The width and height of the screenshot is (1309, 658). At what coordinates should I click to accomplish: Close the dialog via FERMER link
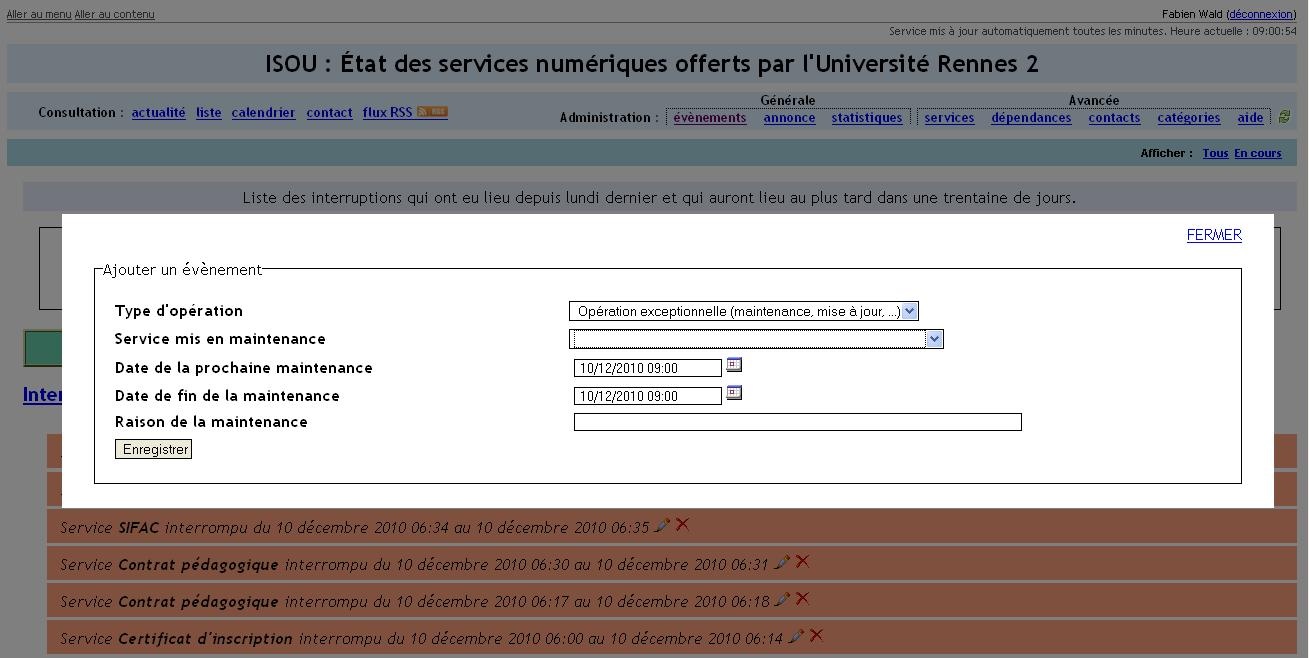click(x=1213, y=235)
